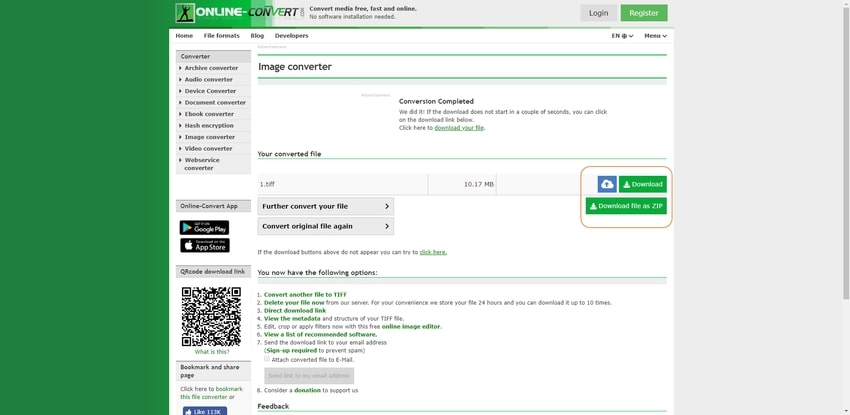
Task: Tick Attach converted file to E-Mail checkbox
Action: click(268, 358)
